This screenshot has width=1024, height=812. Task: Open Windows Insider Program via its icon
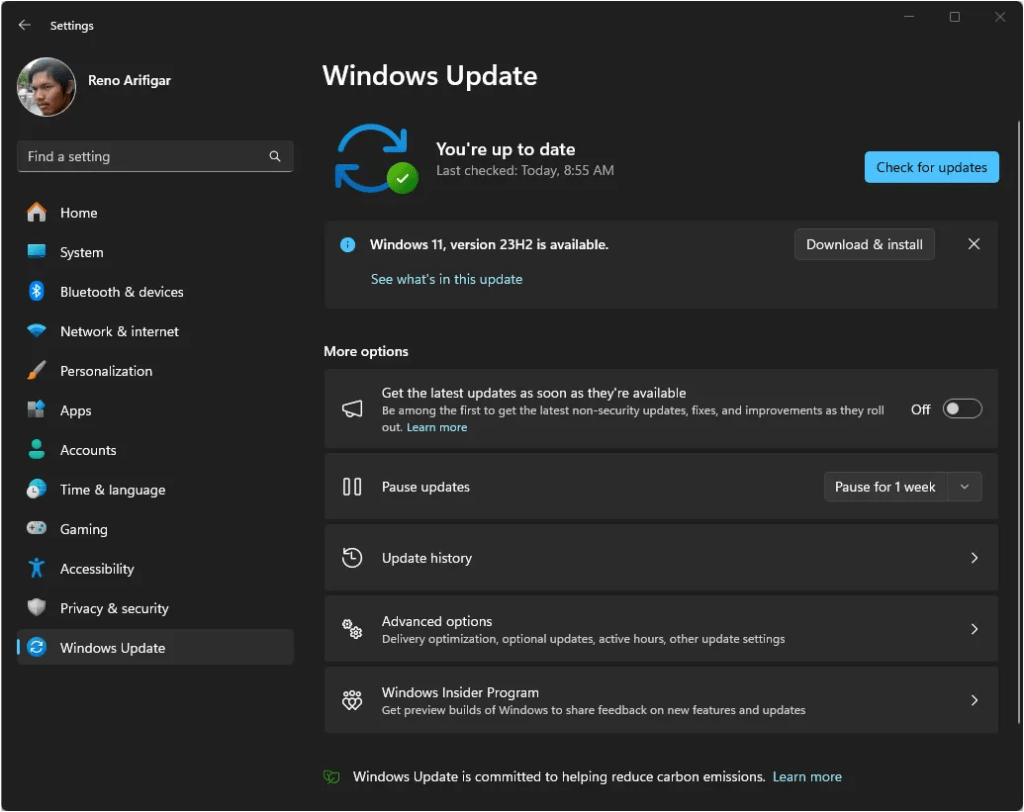[x=351, y=700]
